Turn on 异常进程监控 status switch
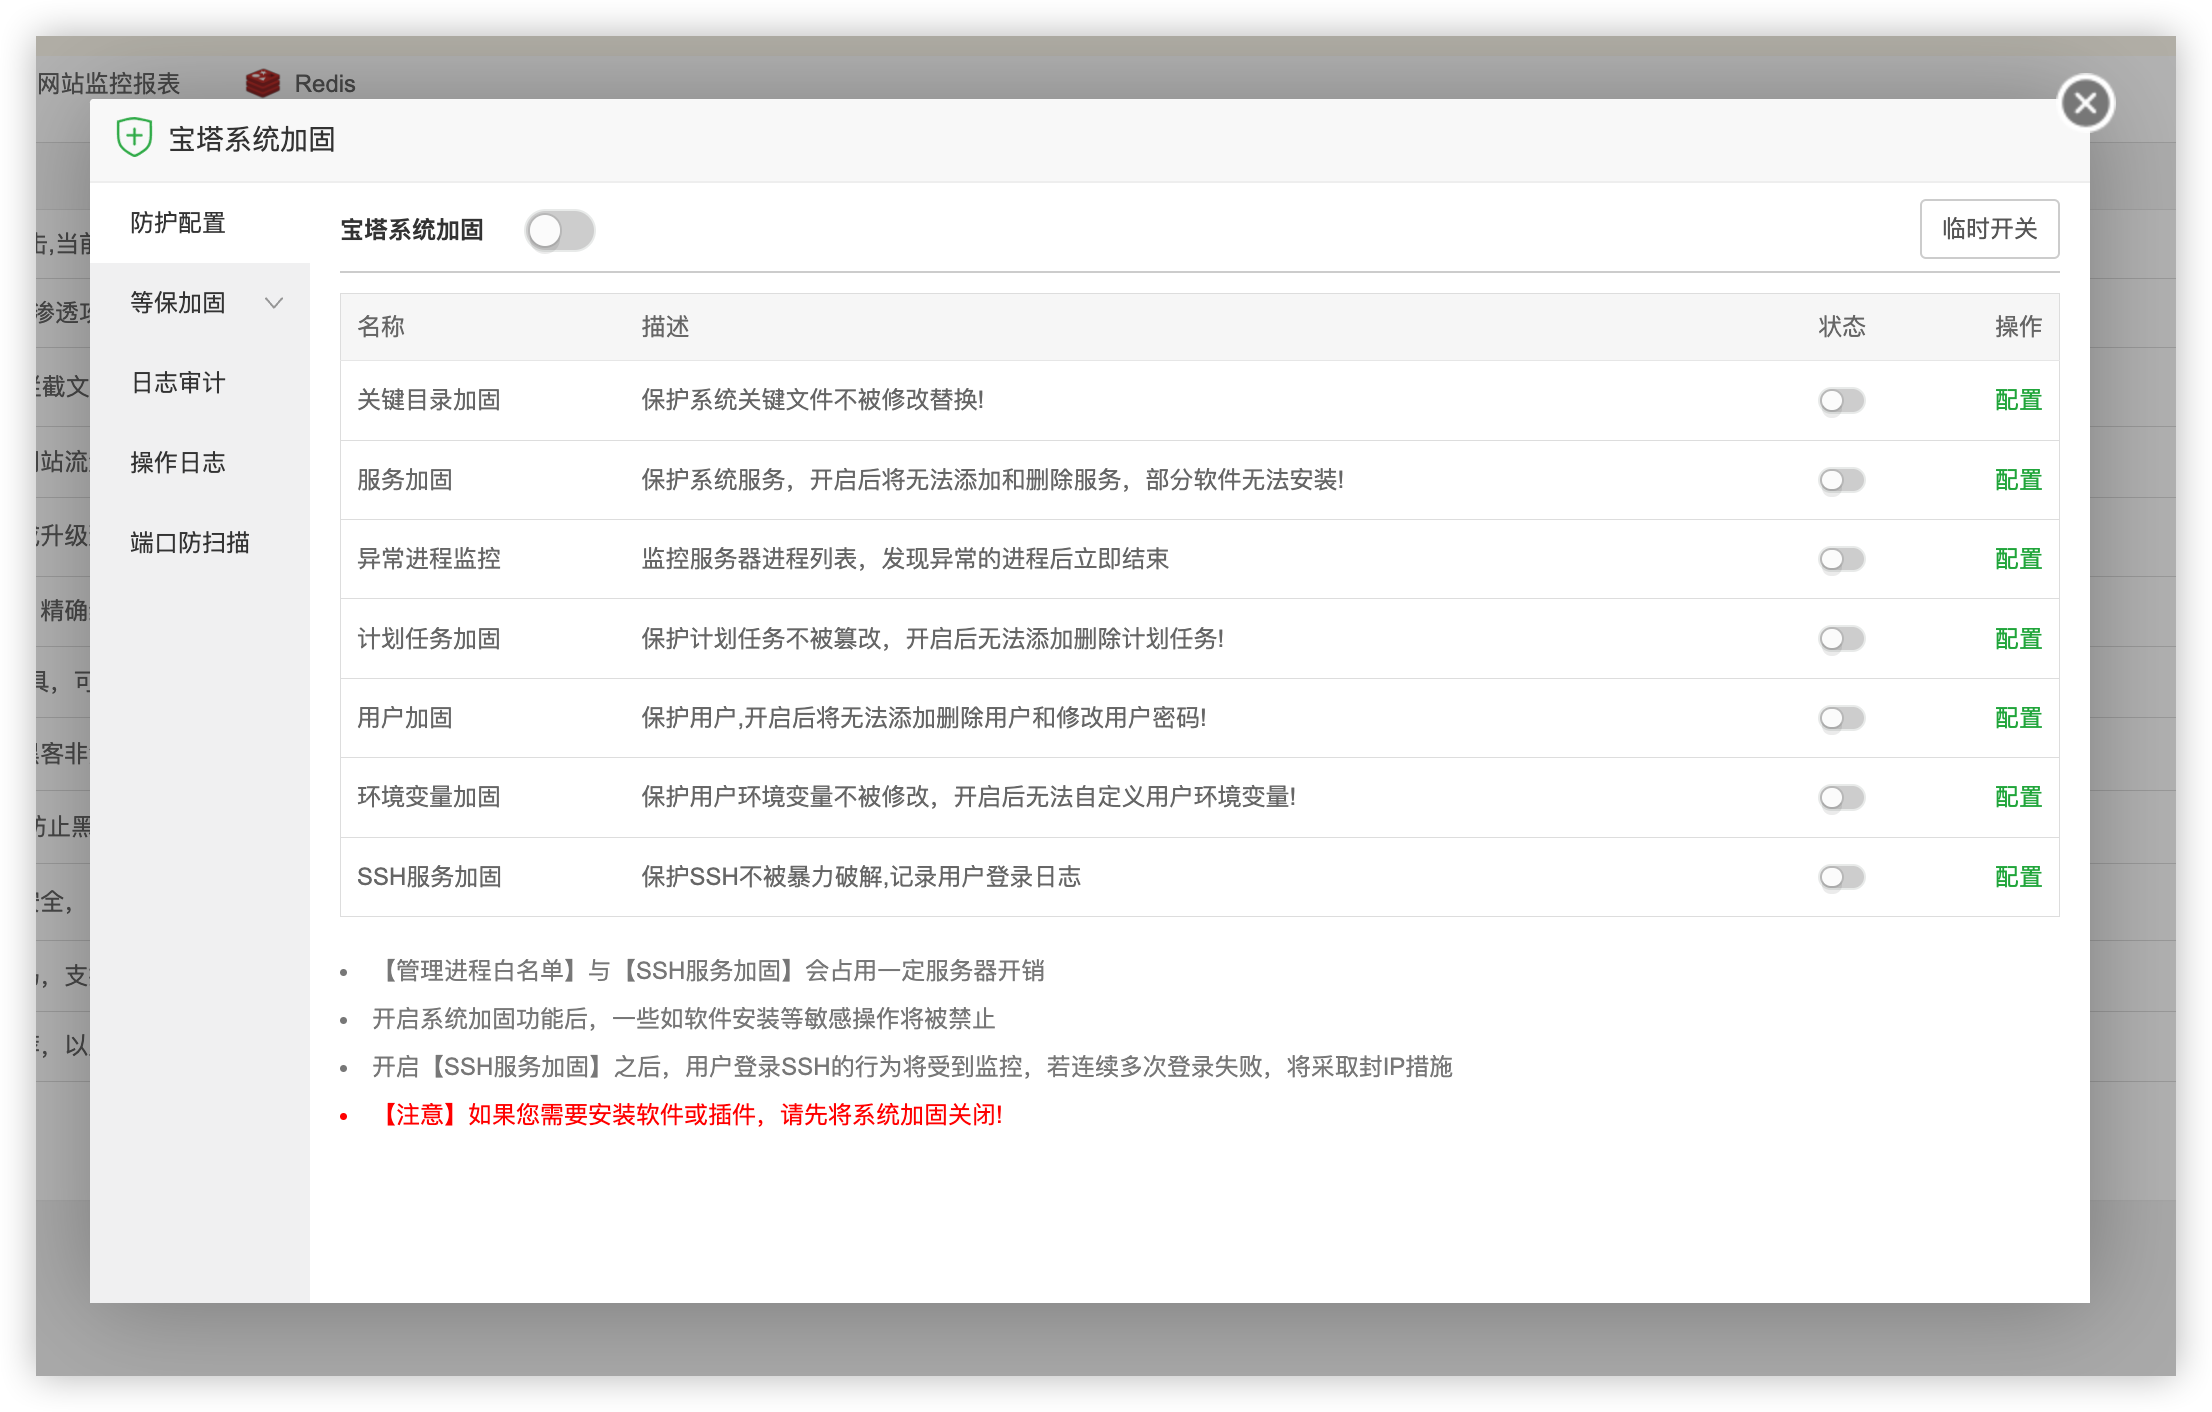Image resolution: width=2212 pixels, height=1412 pixels. pyautogui.click(x=1841, y=559)
